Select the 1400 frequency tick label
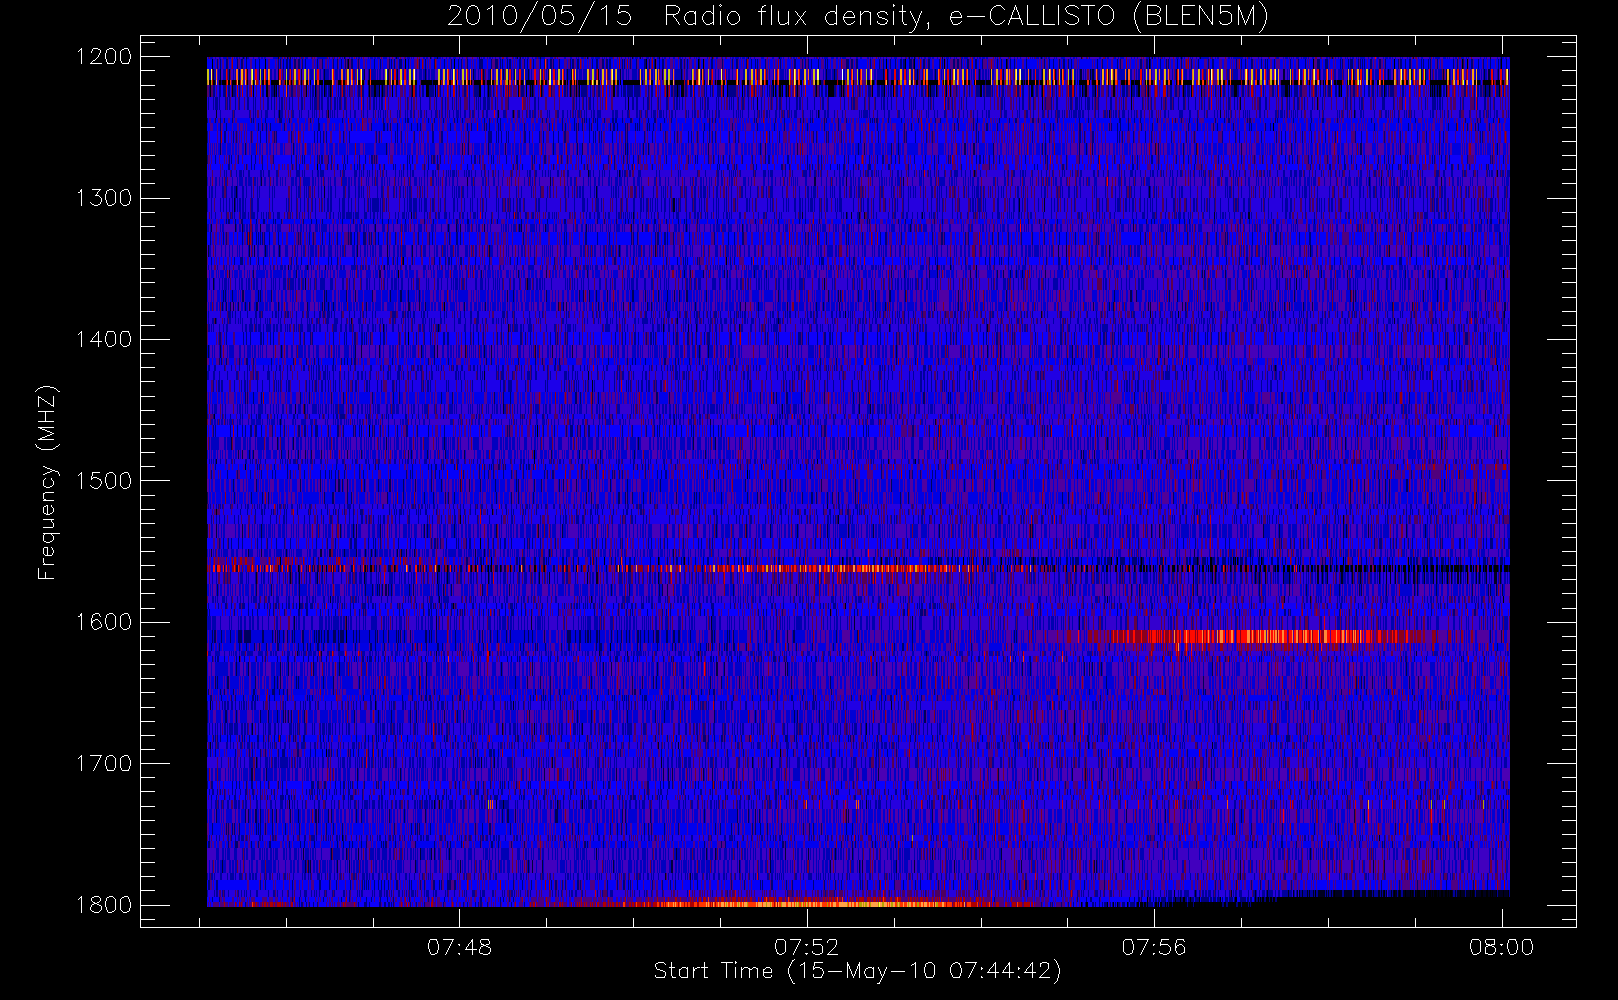 (104, 339)
